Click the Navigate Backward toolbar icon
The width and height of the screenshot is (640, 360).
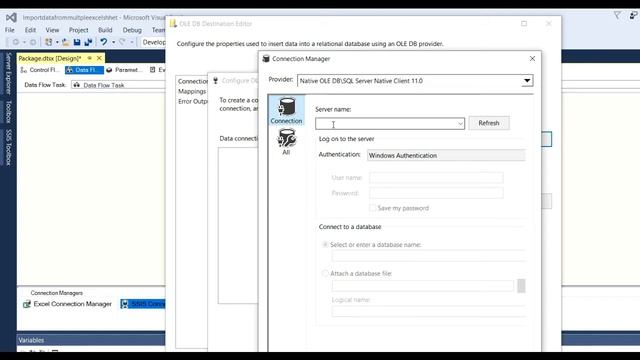(16, 42)
